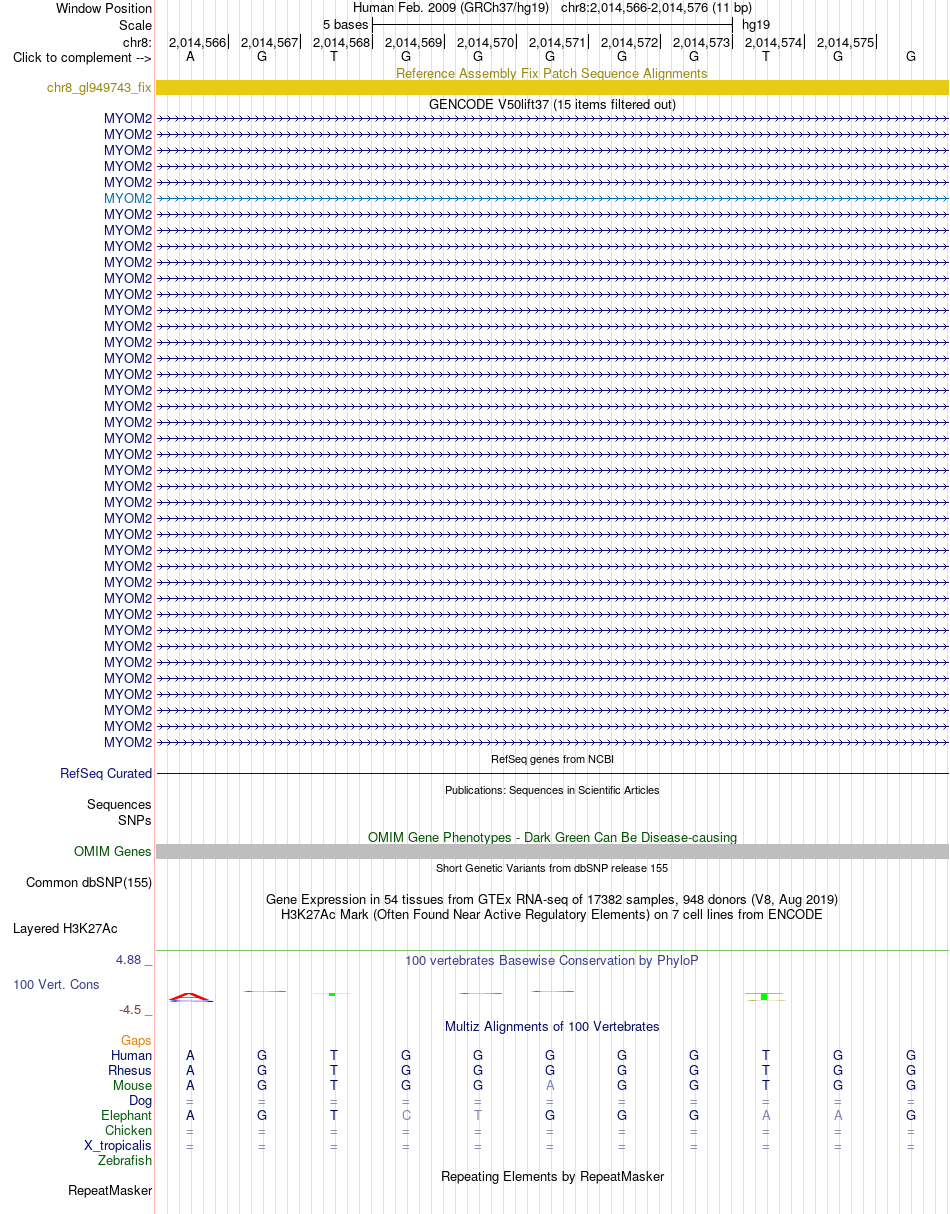Screen dimensions: 950x1214
Task: Open Short Genetic Variants from dbSNP title
Action: (552, 868)
